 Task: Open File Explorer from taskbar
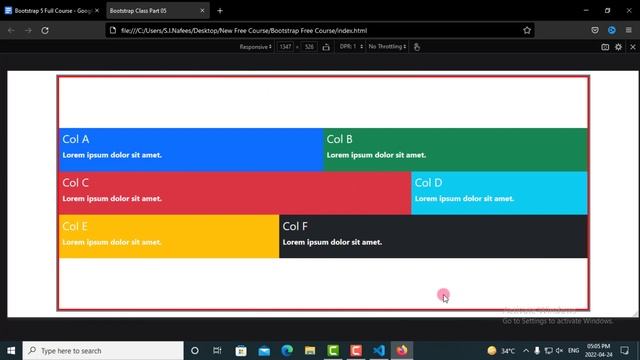click(310, 351)
